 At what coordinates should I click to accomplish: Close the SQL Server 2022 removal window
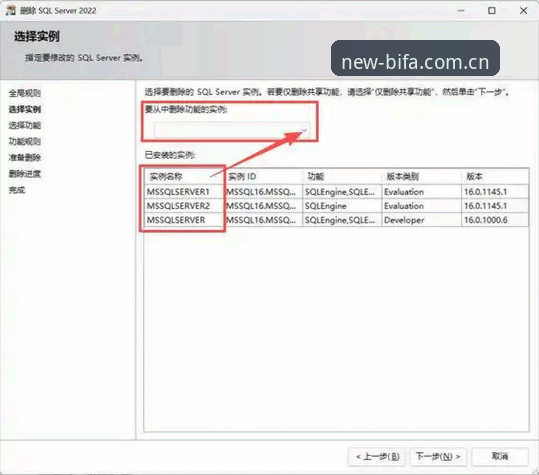click(x=524, y=11)
